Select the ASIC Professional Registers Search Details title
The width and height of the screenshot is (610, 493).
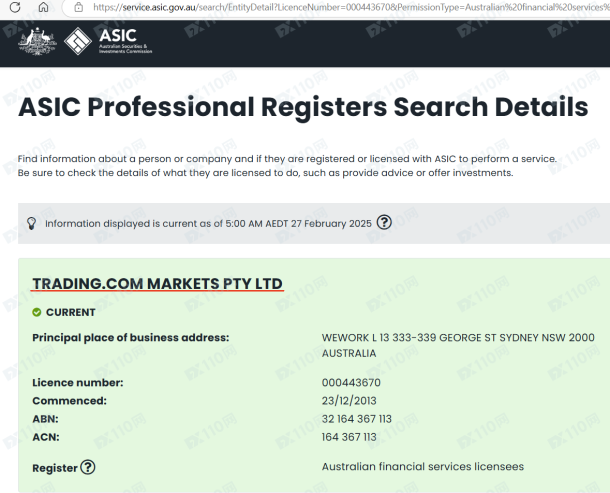[x=303, y=107]
